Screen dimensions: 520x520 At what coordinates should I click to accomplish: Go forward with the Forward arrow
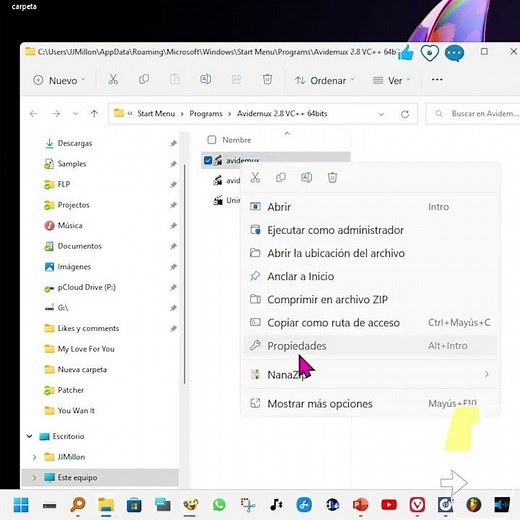click(56, 114)
